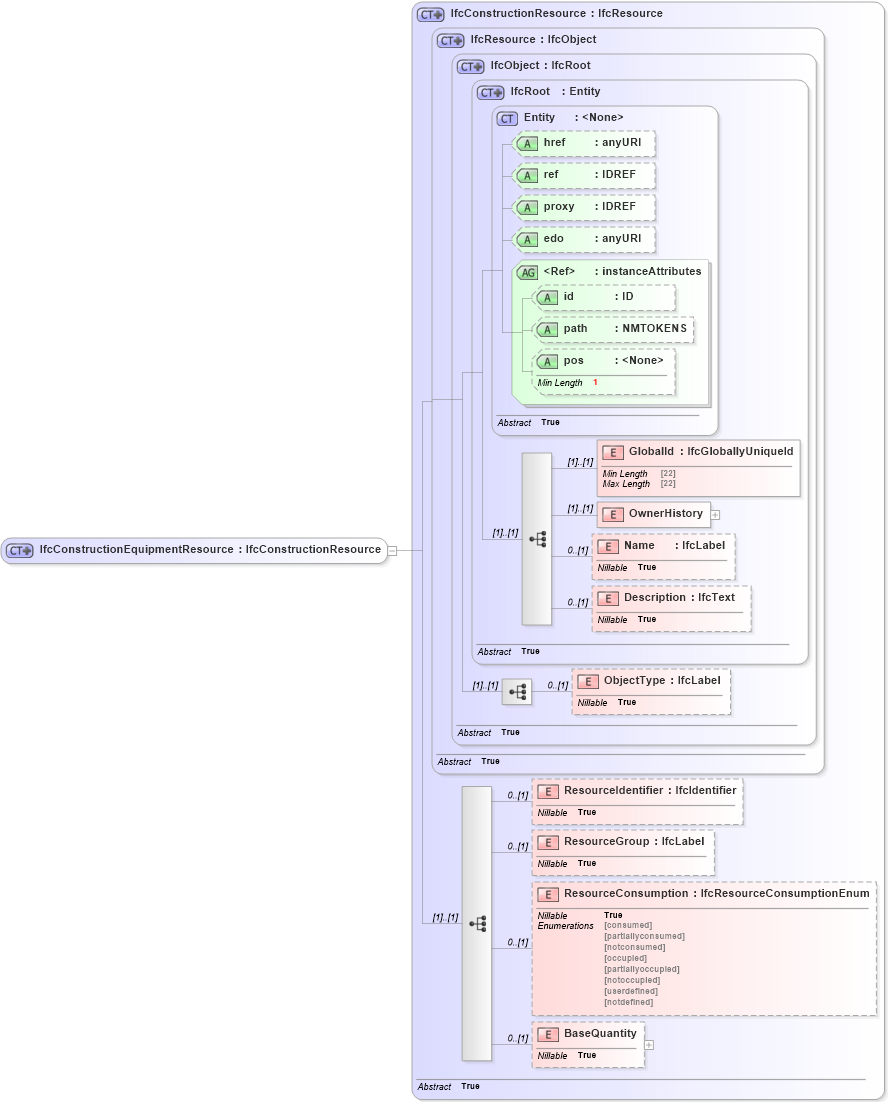
Task: Select the IfcObject : IfcRoot header
Action: [540, 65]
